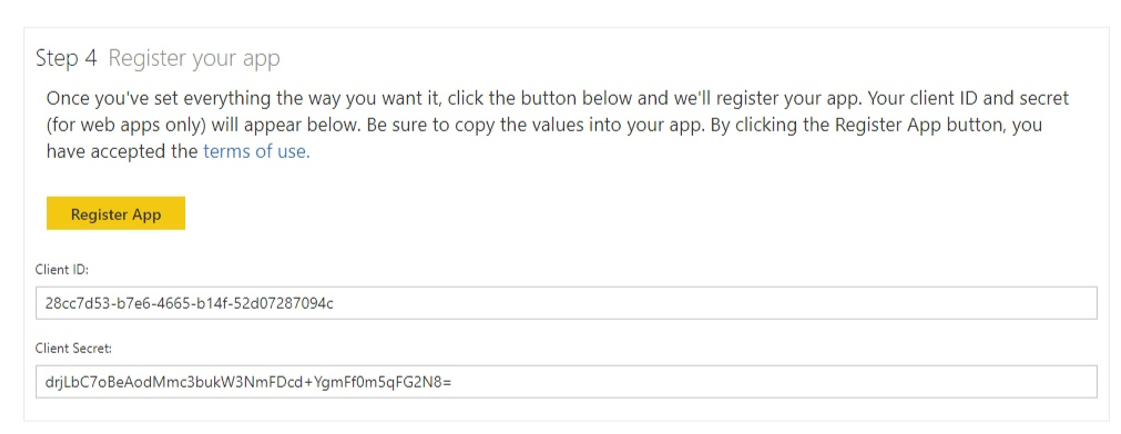Viewport: 1121px width, 434px height.
Task: Place cursor at end of Client Secret value
Action: click(453, 381)
